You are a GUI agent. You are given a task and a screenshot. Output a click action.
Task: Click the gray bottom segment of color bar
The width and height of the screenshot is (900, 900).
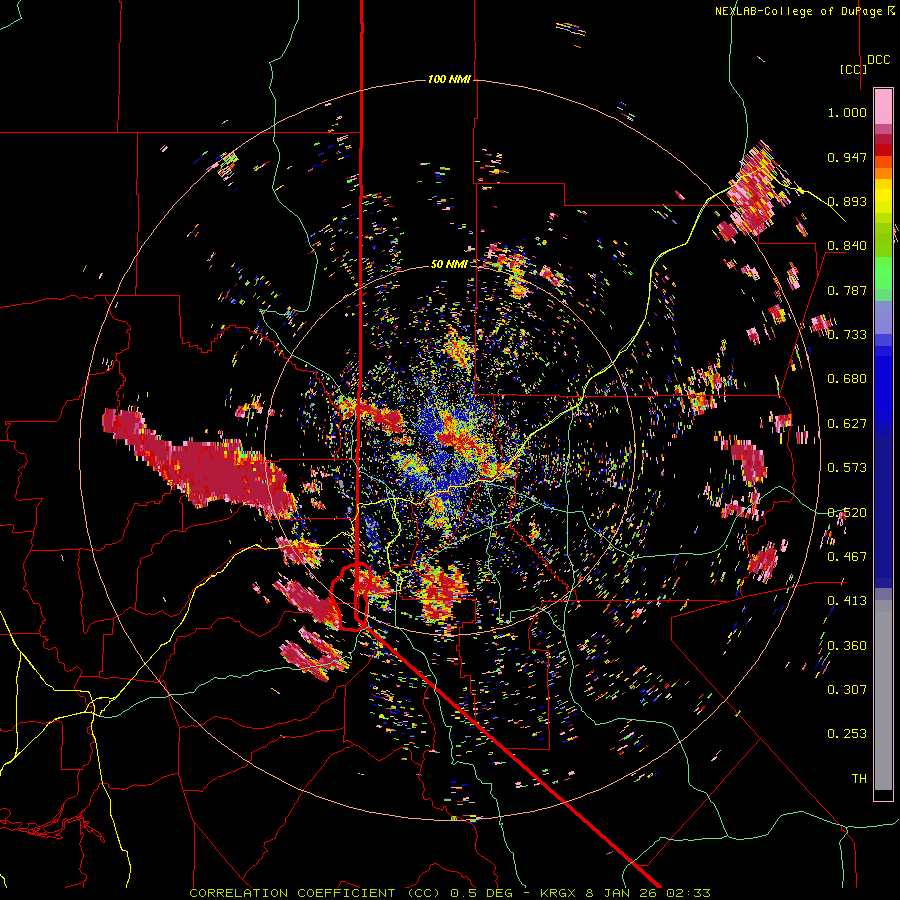click(883, 695)
